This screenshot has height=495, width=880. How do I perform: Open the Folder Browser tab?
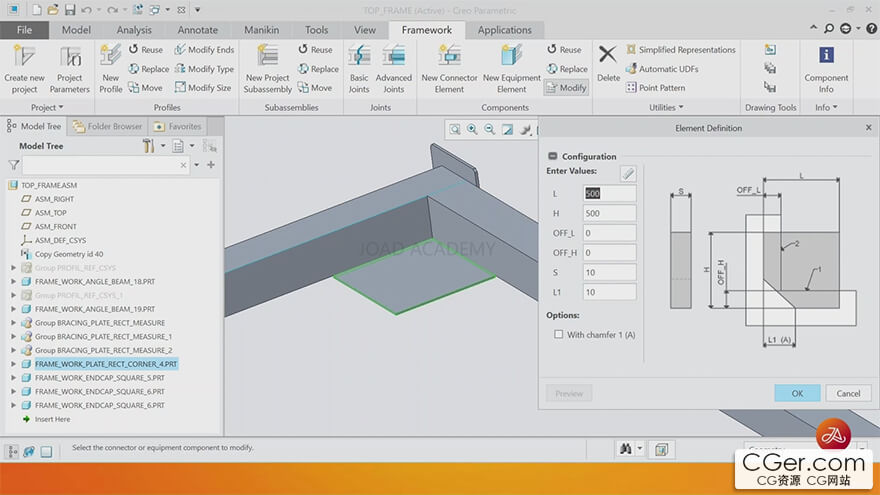[x=108, y=126]
